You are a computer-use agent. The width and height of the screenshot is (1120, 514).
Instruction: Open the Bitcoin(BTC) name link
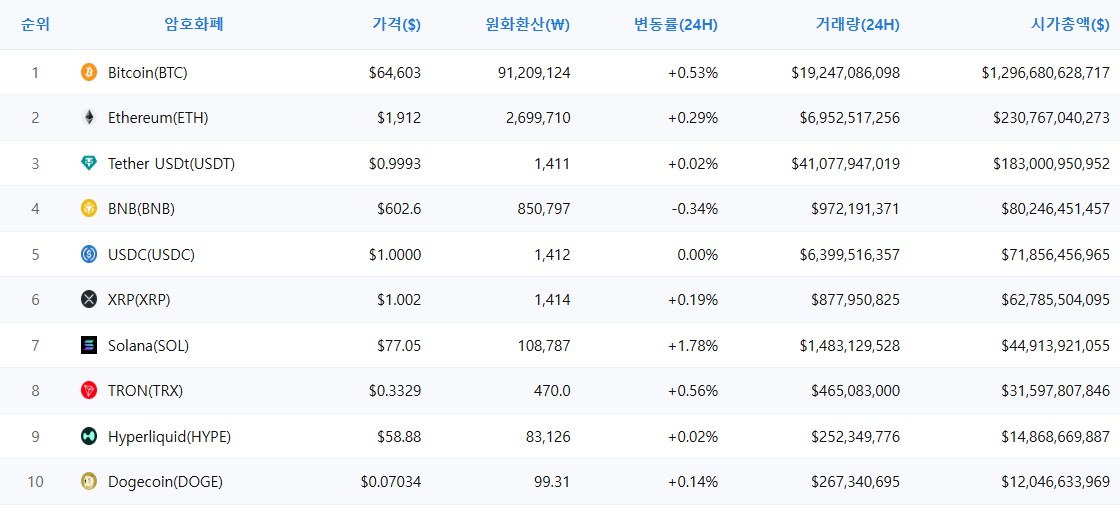click(x=148, y=72)
